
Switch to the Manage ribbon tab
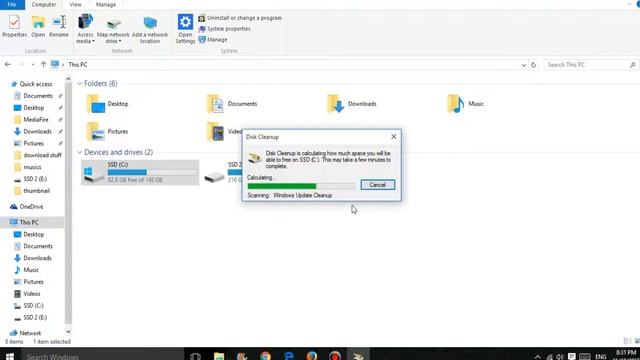pos(106,4)
